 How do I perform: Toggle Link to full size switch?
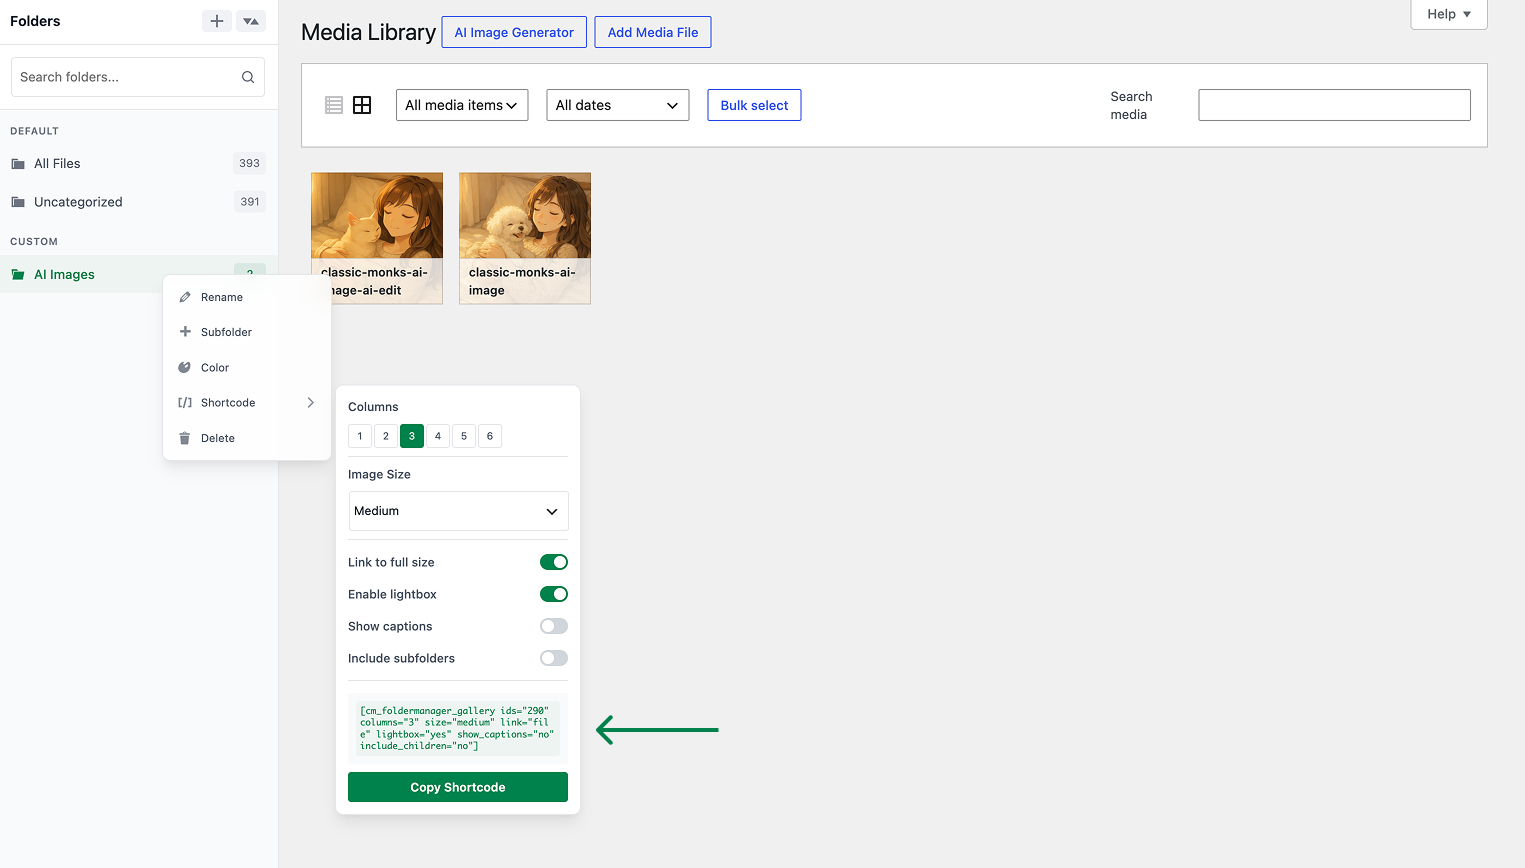(554, 562)
